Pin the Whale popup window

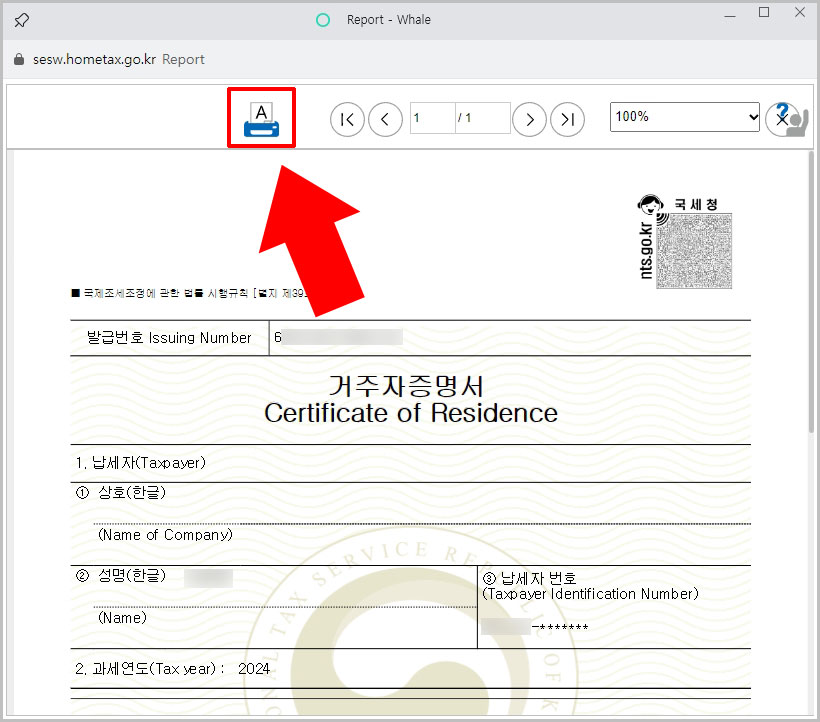[x=21, y=20]
